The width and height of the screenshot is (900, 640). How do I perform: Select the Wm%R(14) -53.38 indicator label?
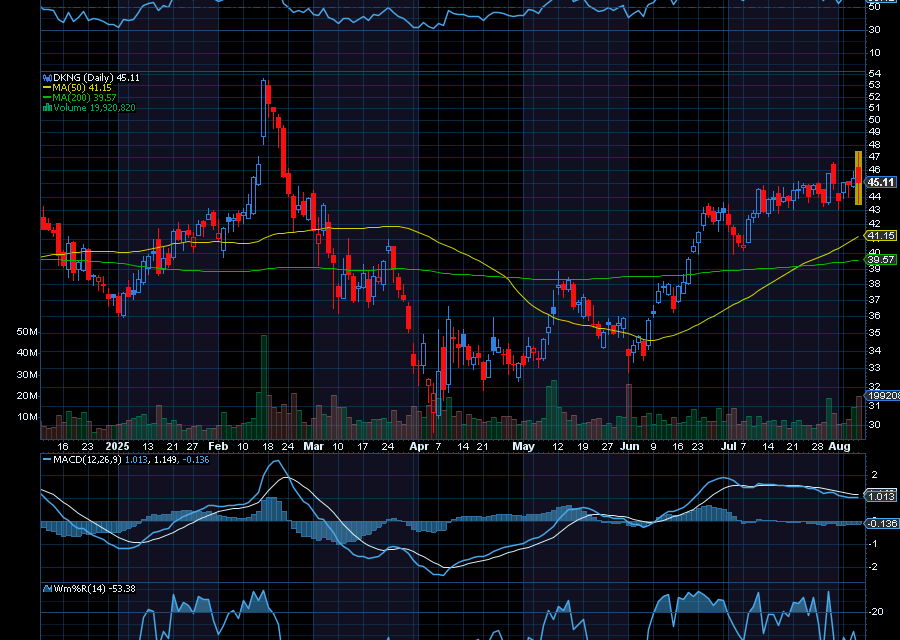95,588
